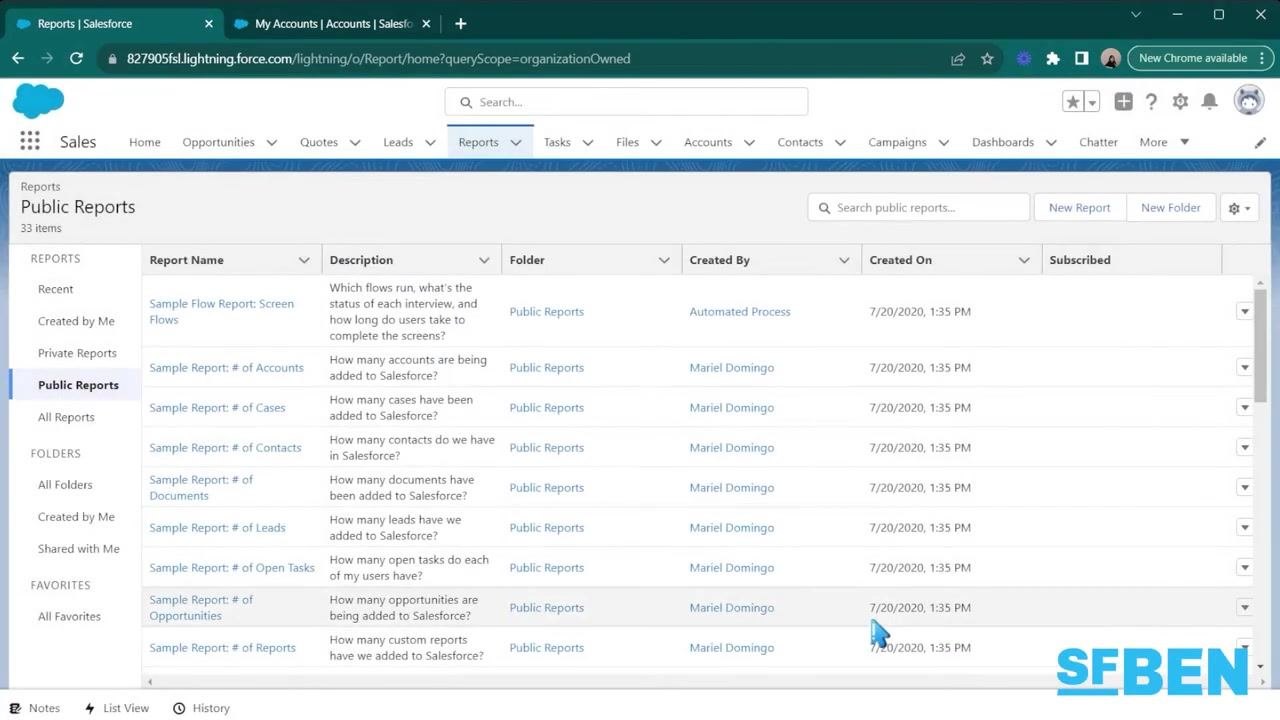
Task: Open List View utility item
Action: 117,708
